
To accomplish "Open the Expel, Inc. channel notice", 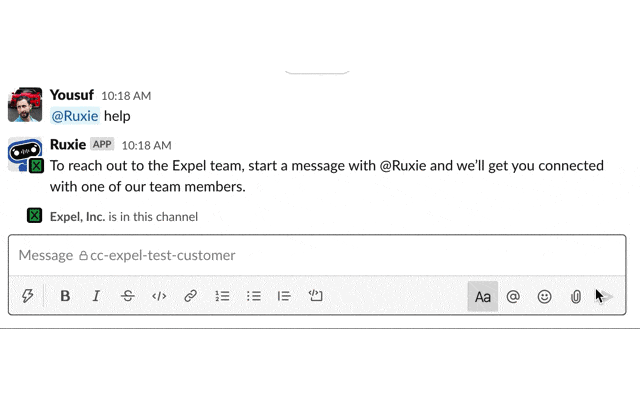I will pyautogui.click(x=112, y=216).
